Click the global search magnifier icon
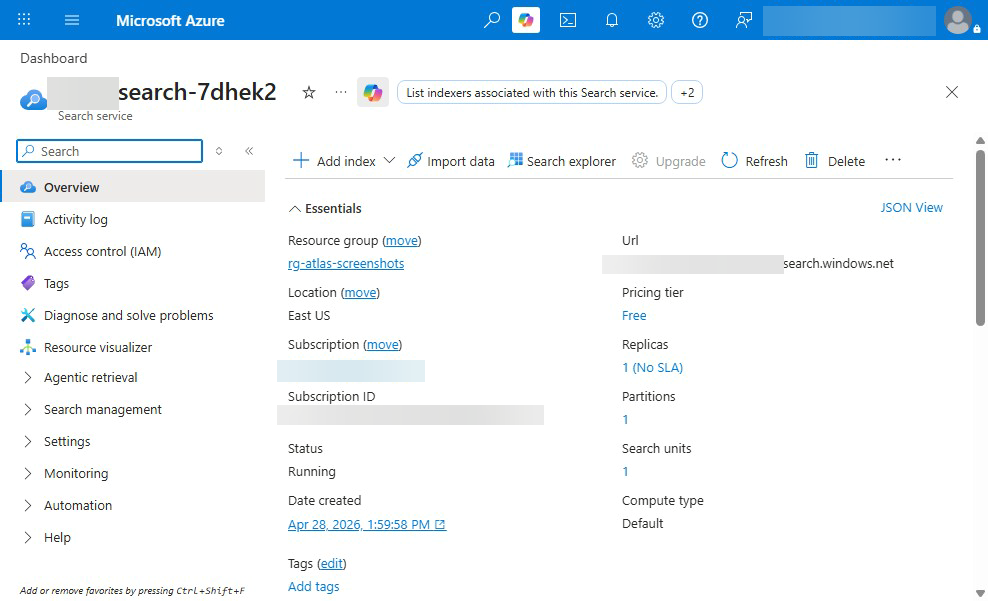The image size is (988, 601). 491,20
